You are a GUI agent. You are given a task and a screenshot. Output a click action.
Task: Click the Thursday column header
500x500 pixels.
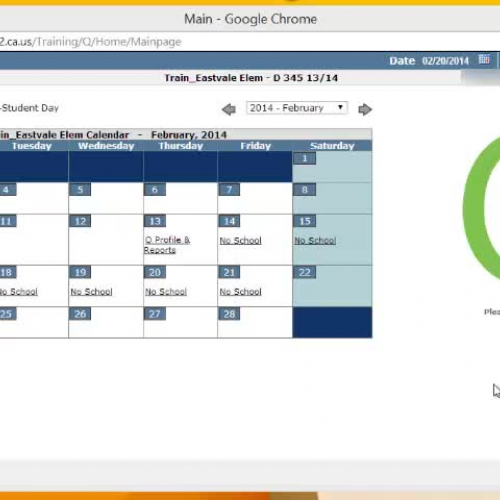[181, 146]
